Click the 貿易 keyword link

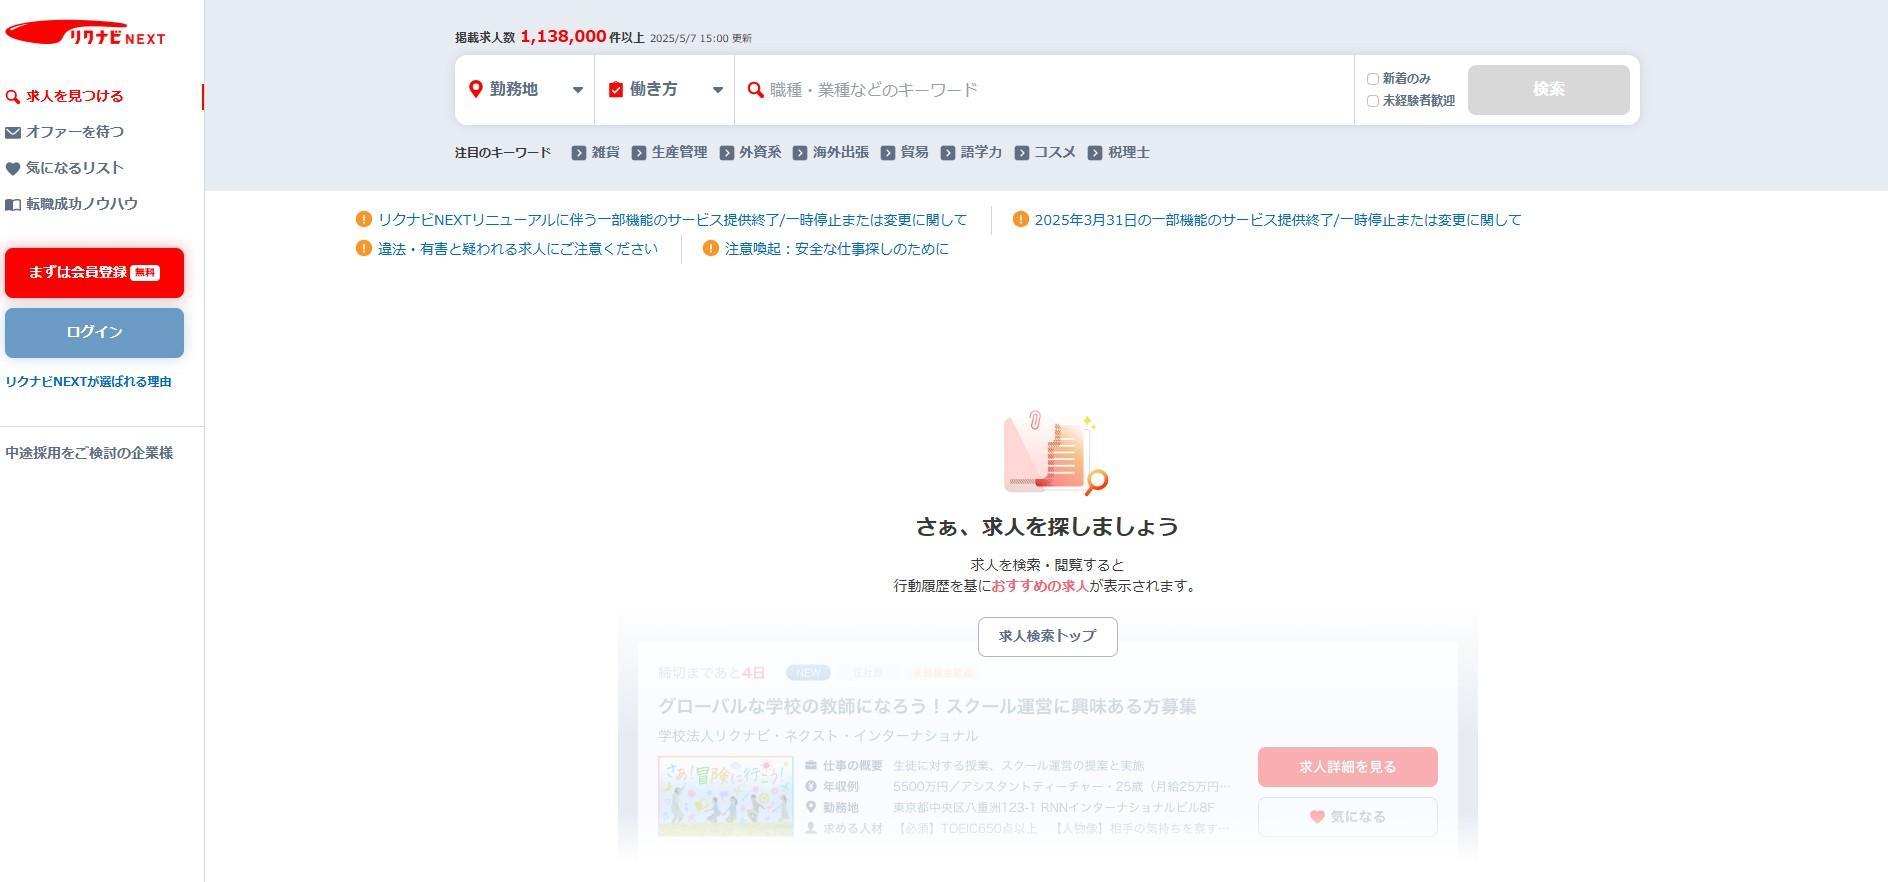point(914,153)
